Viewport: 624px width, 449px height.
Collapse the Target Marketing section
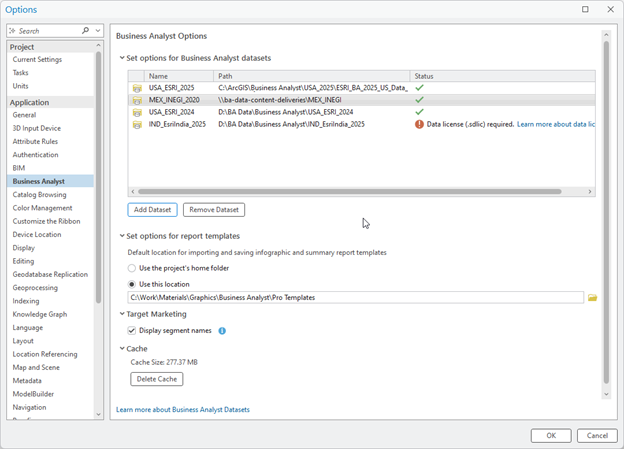(x=122, y=314)
